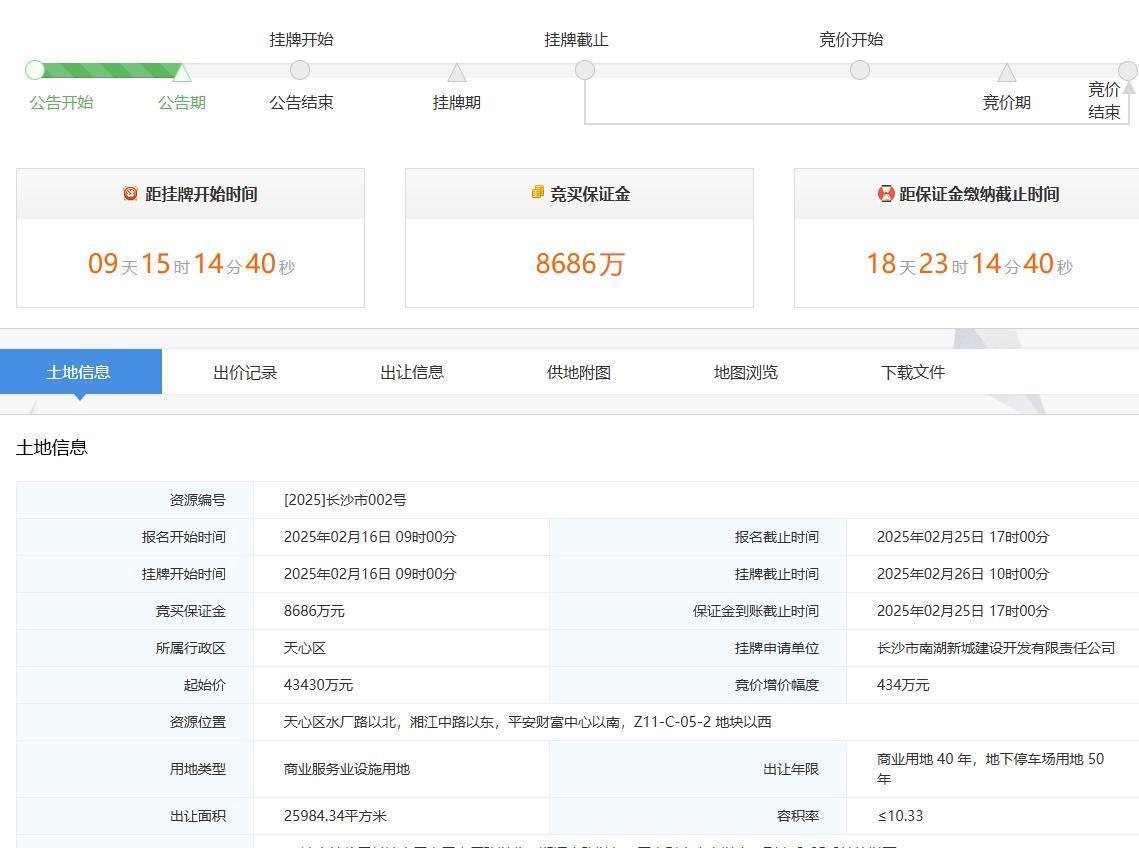This screenshot has height=848, width=1139.
Task: Click the alarm clock icon beside 距挂牌开始时间
Action: click(x=130, y=193)
